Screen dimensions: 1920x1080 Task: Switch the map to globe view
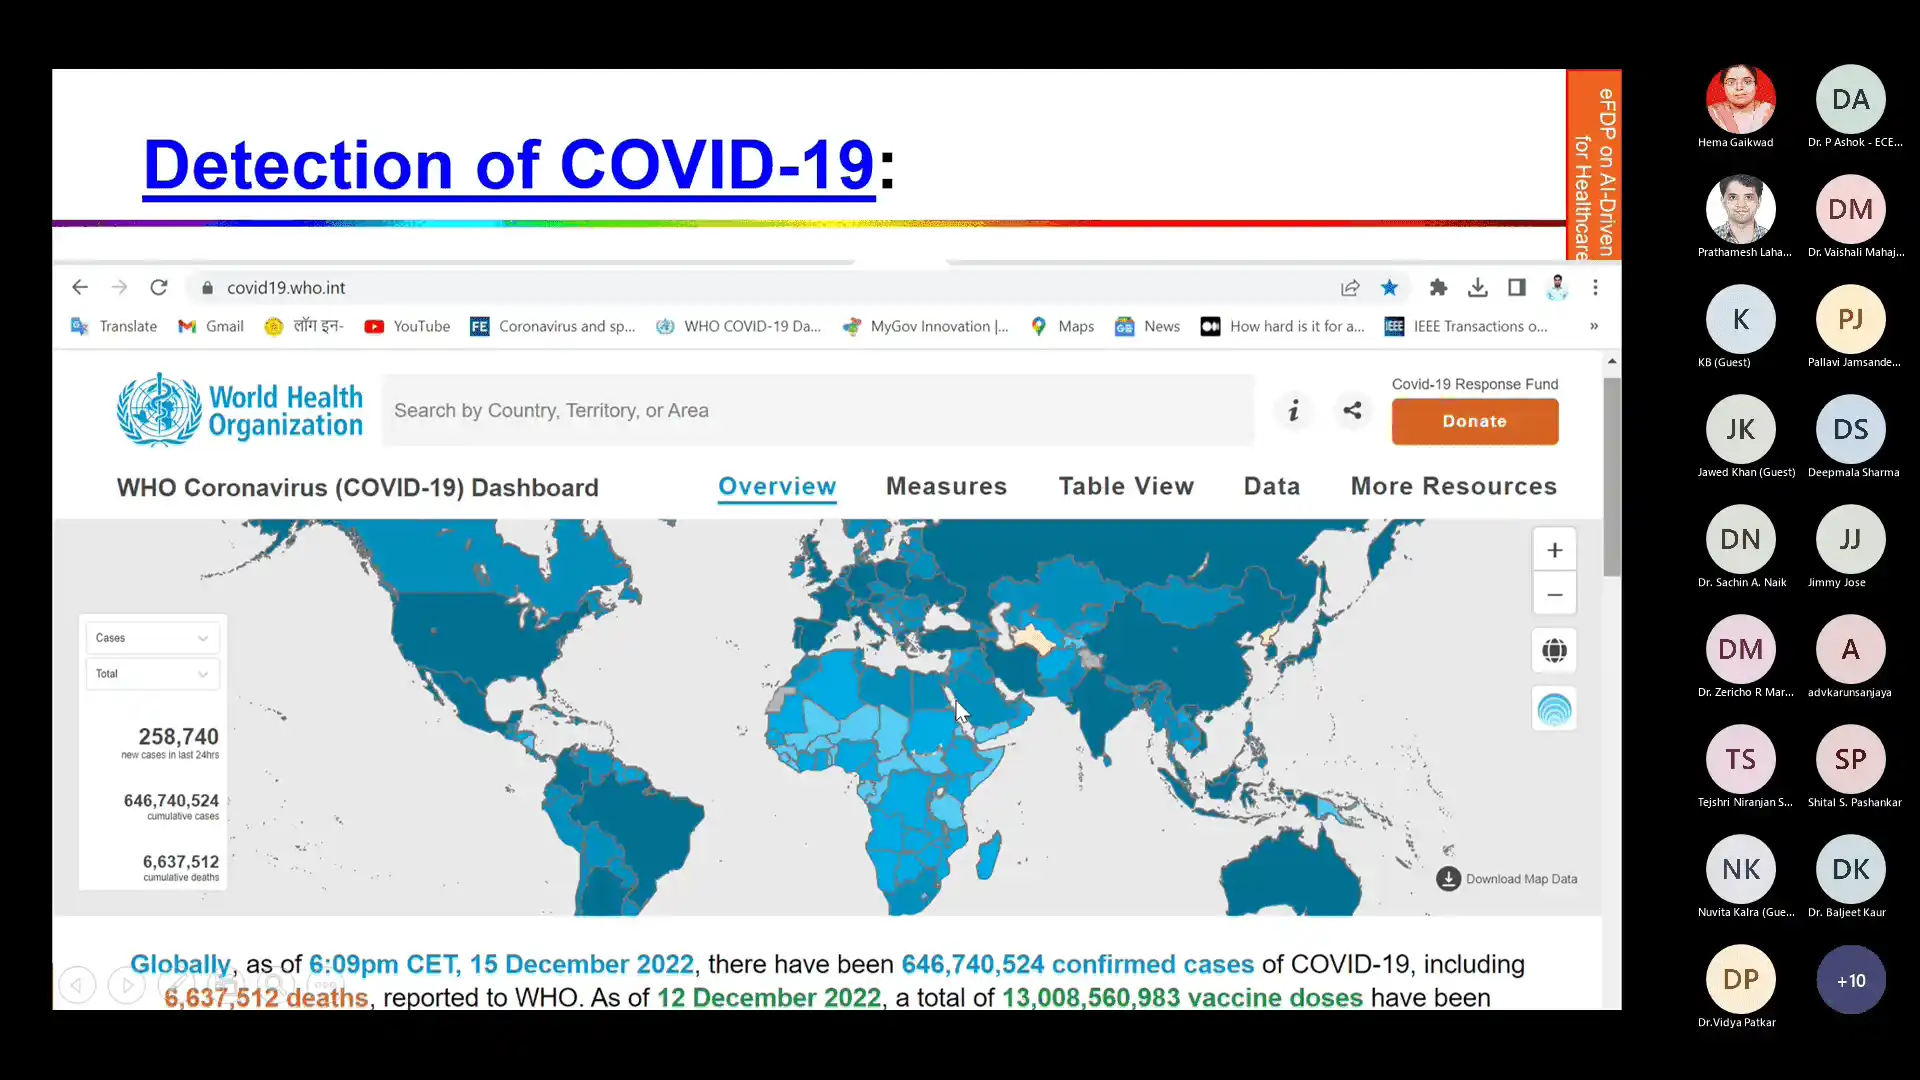tap(1554, 651)
